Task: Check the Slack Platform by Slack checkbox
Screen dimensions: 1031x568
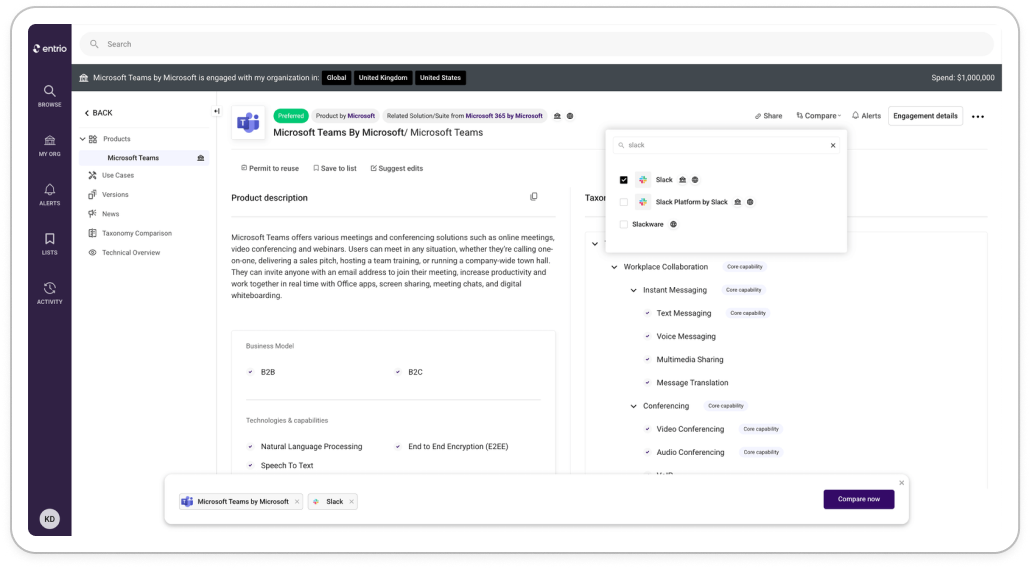Action: point(624,202)
